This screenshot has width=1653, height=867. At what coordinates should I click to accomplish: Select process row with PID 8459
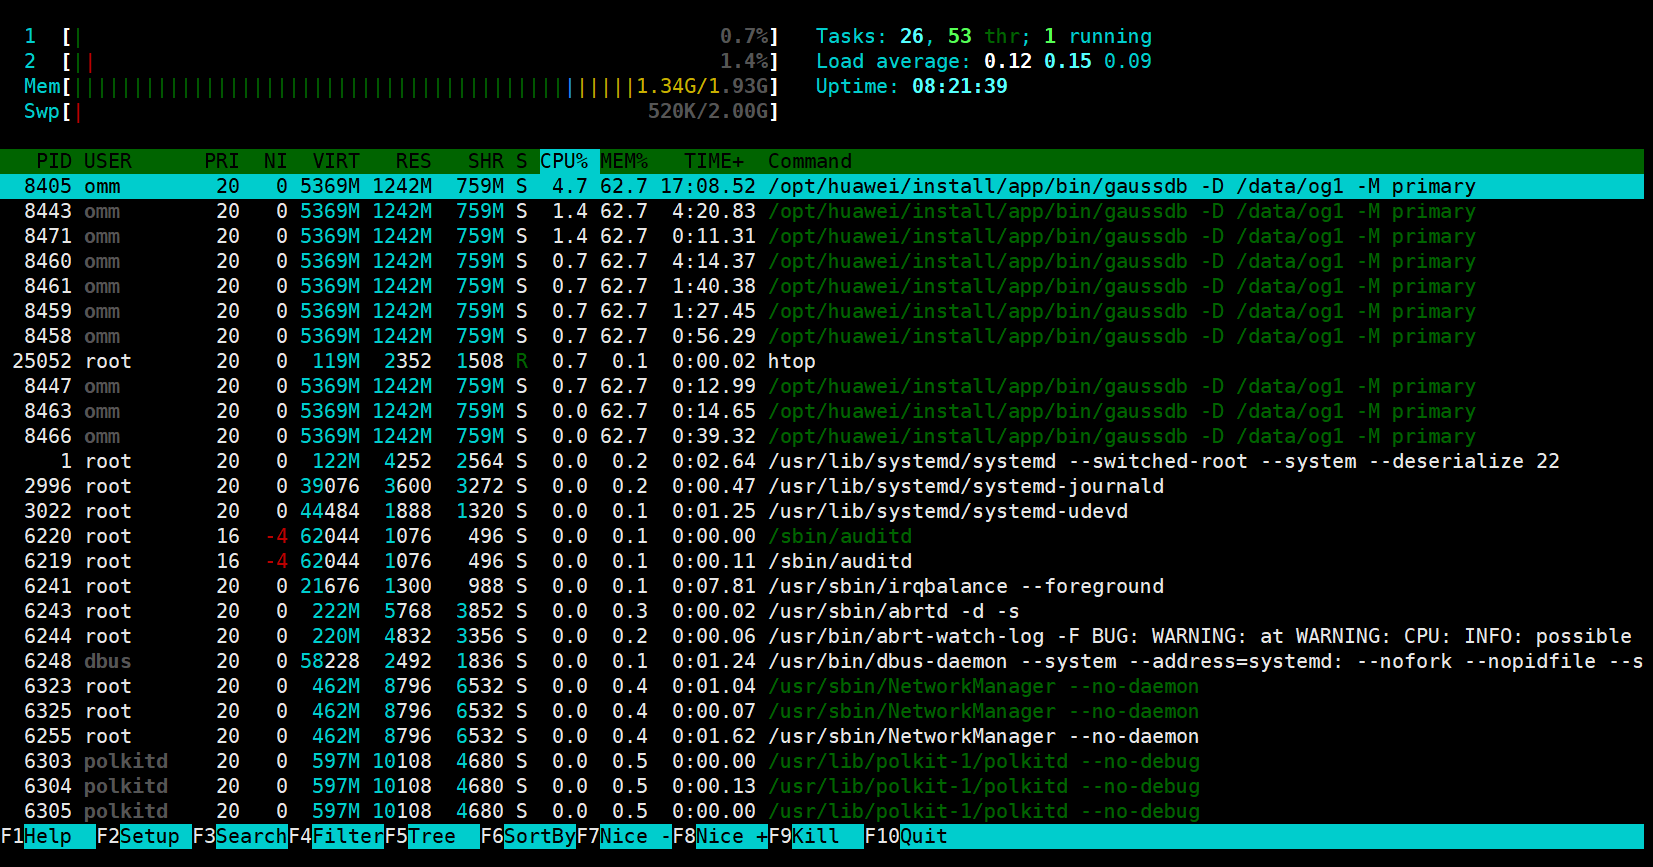(x=822, y=311)
